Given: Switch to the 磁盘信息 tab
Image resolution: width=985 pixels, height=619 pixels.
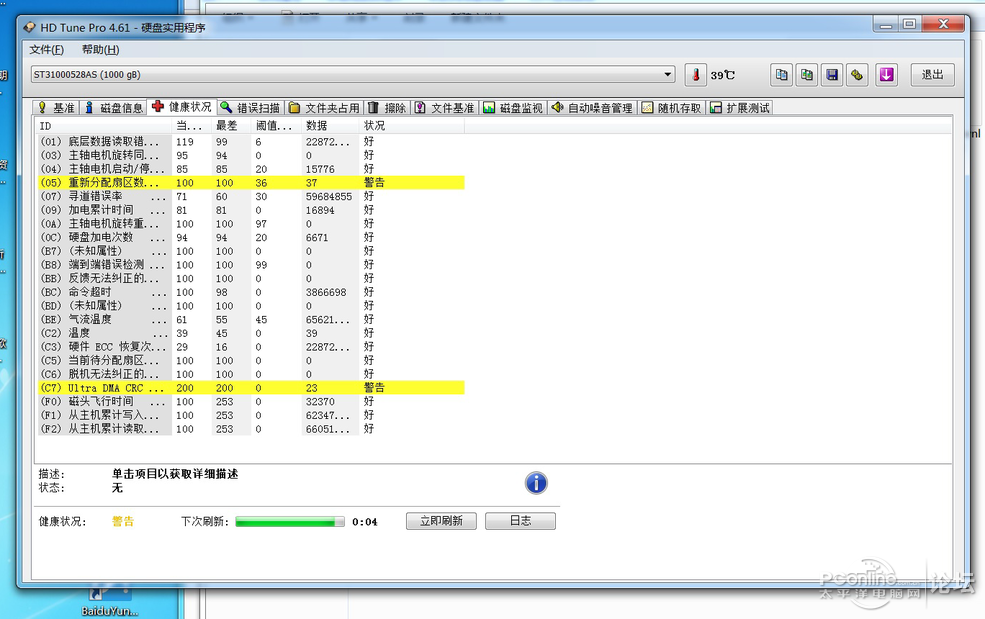Looking at the screenshot, I should tap(114, 107).
